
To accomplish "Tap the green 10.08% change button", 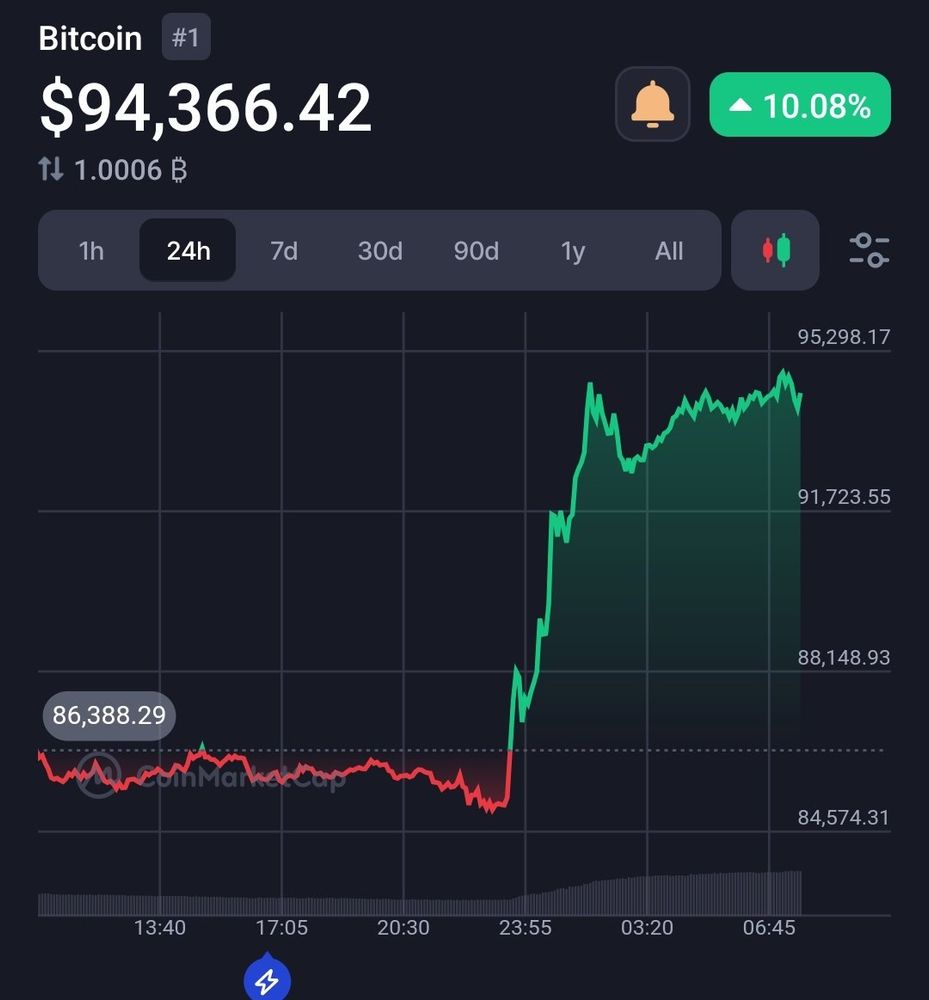I will [800, 105].
